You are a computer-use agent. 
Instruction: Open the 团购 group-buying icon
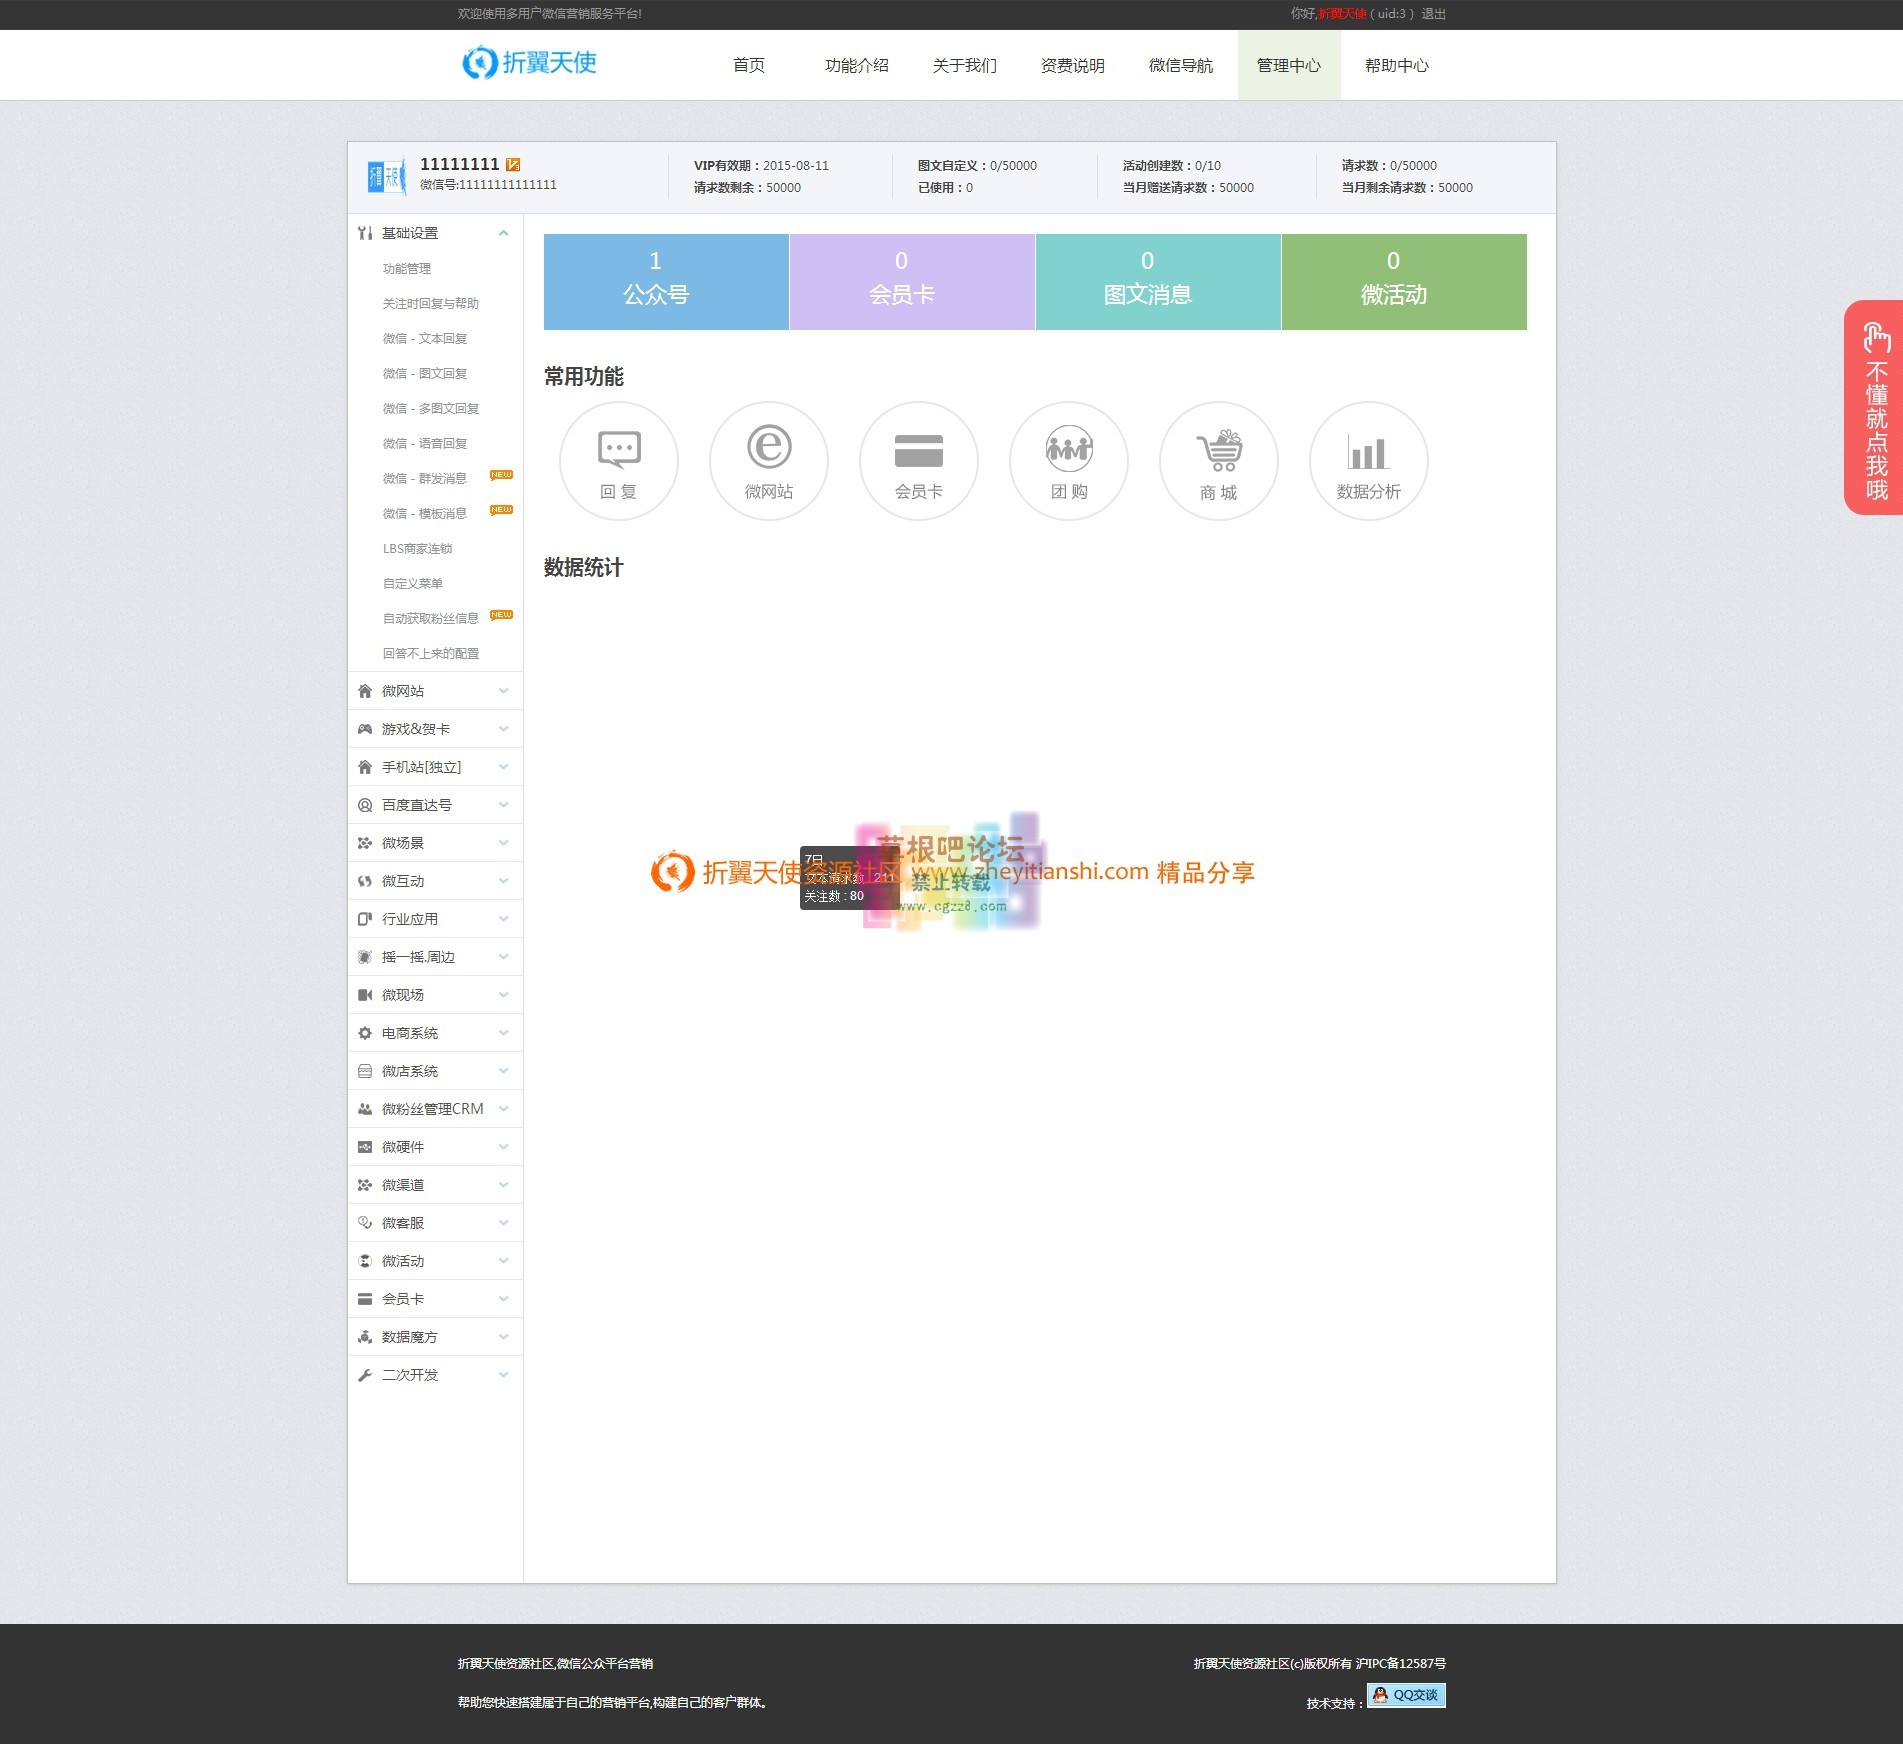pos(1068,461)
